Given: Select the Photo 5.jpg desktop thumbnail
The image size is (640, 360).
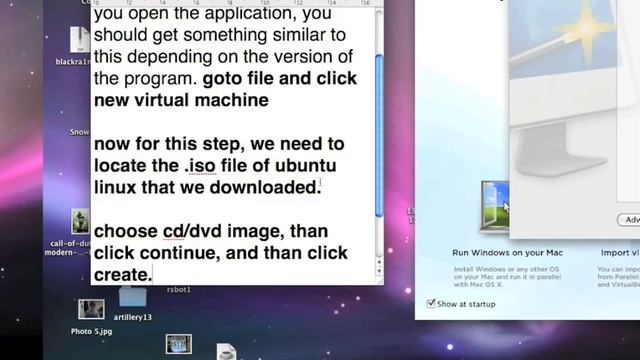Looking at the screenshot, I should pyautogui.click(x=91, y=309).
